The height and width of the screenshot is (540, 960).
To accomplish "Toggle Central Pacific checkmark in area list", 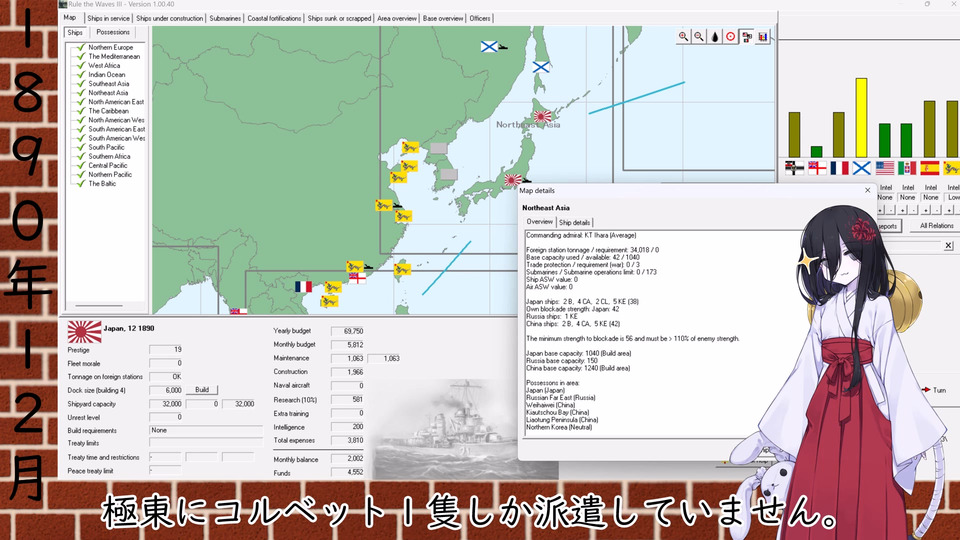I will [81, 165].
